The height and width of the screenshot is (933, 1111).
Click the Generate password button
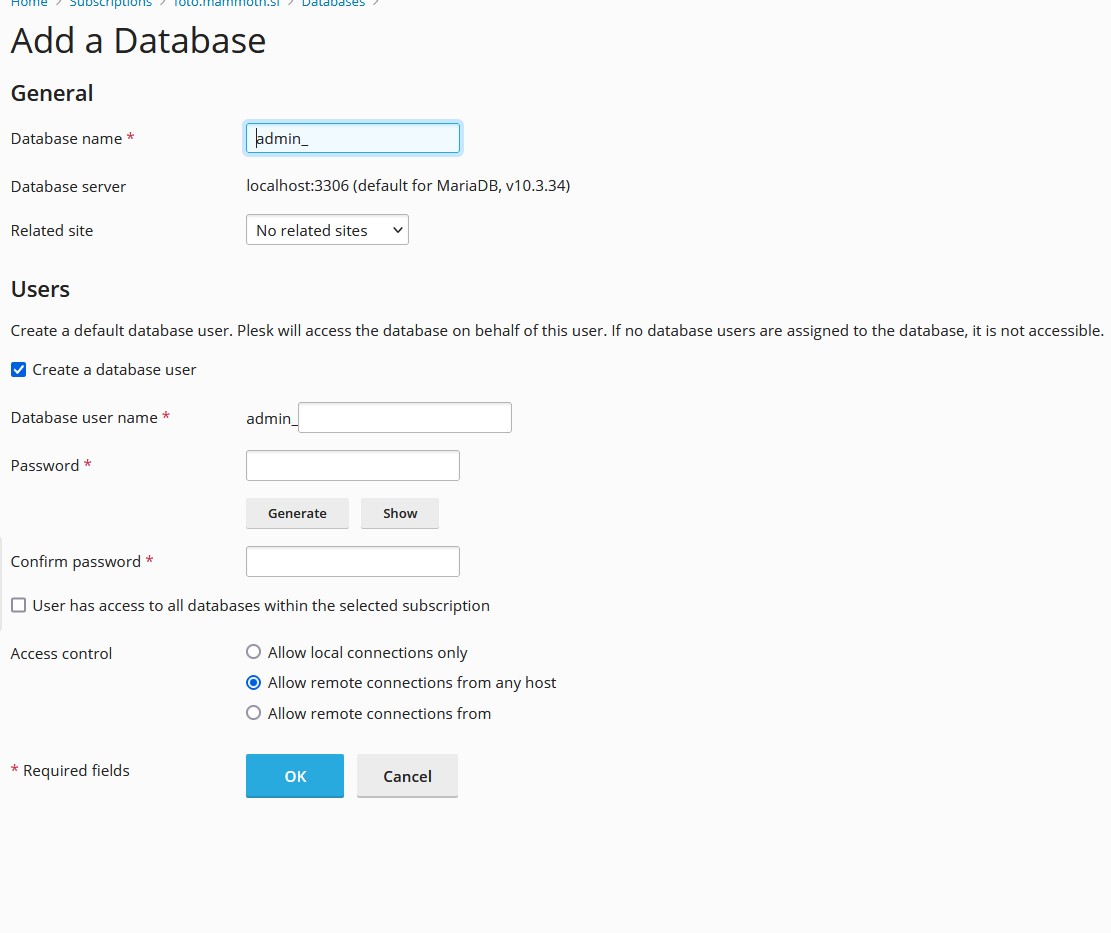coord(298,514)
